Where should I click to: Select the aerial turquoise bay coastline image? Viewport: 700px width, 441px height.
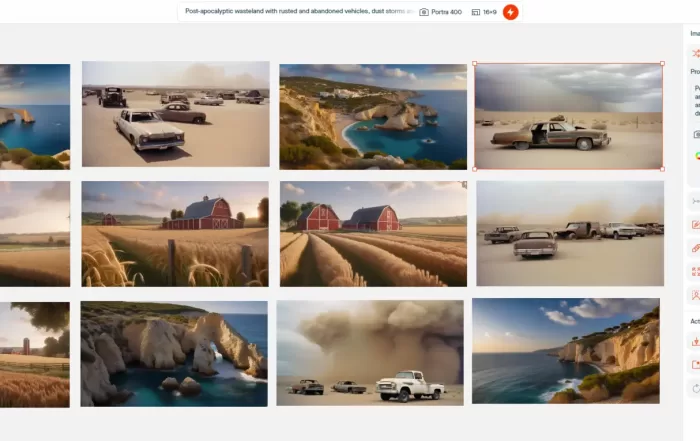coord(373,116)
